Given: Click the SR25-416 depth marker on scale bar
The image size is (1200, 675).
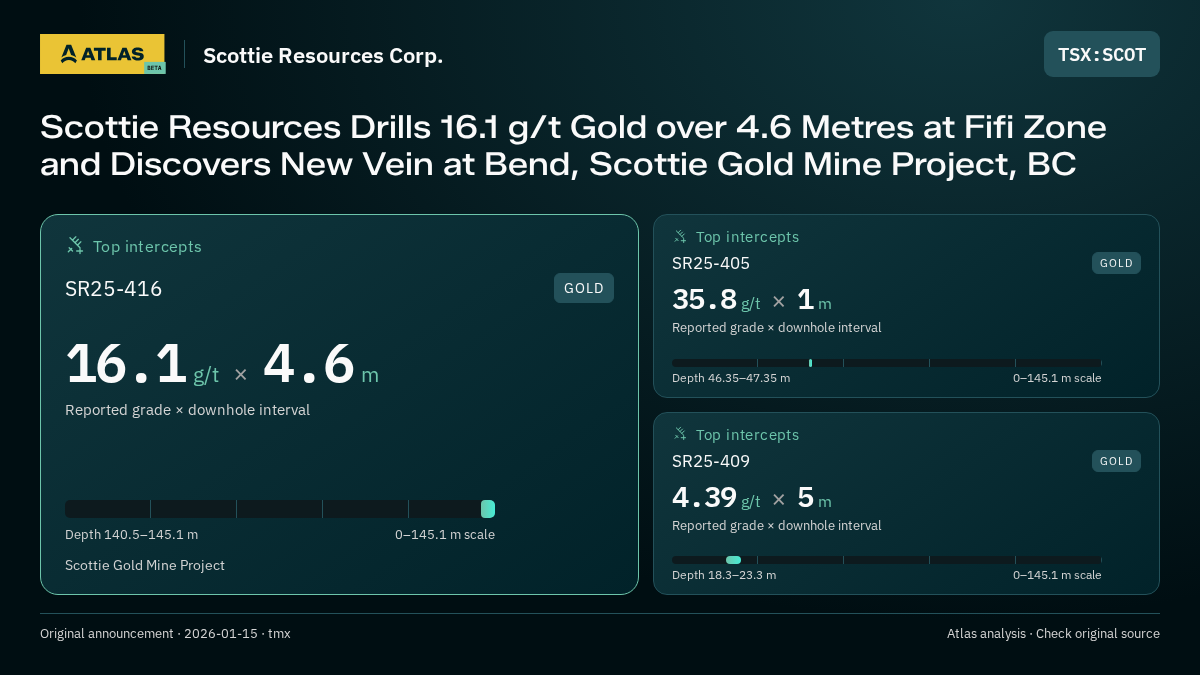Looking at the screenshot, I should click(488, 509).
